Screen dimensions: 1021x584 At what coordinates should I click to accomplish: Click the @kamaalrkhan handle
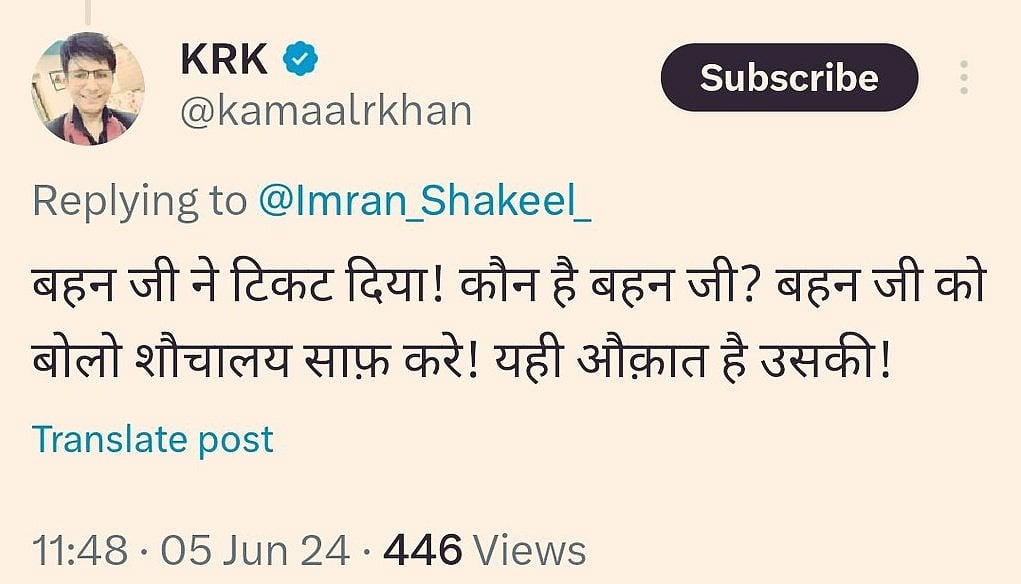(x=326, y=111)
